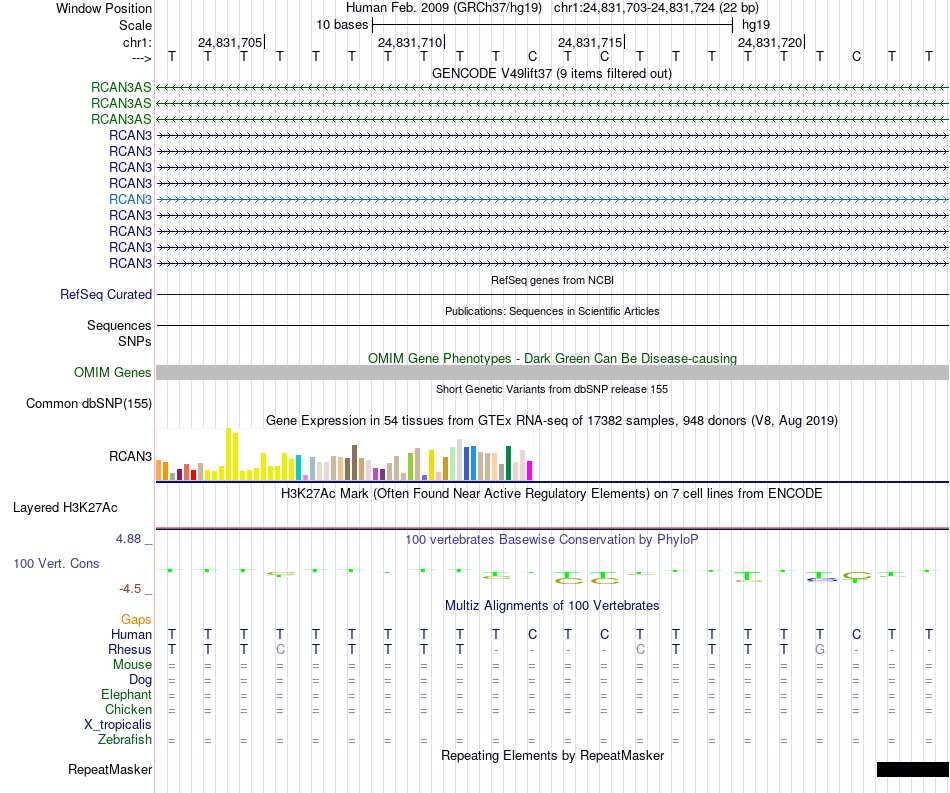The height and width of the screenshot is (793, 950).
Task: Click position marker 24,831,715
Action: pos(590,42)
